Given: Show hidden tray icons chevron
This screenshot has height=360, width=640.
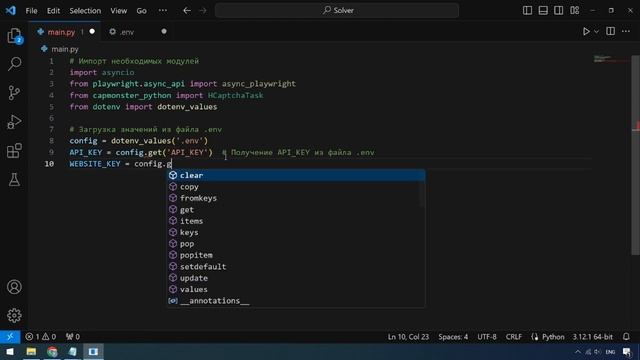Looking at the screenshot, I should pyautogui.click(x=578, y=352).
